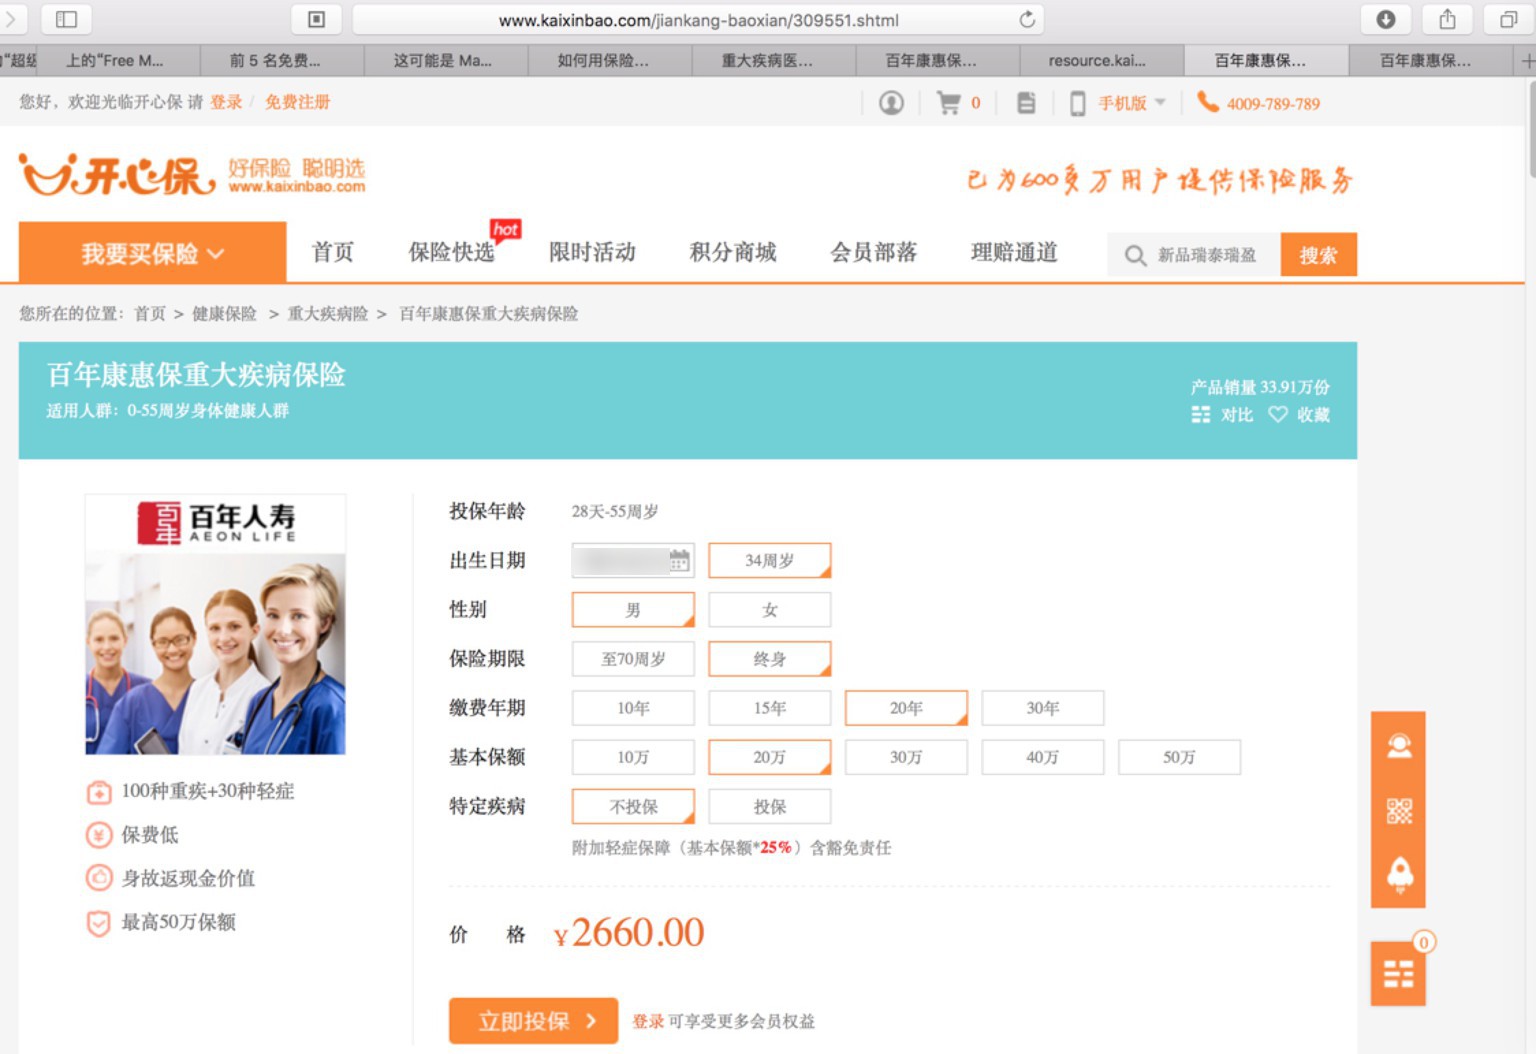This screenshot has height=1054, width=1536.
Task: Select 投保 for 特定疾病
Action: 770,806
